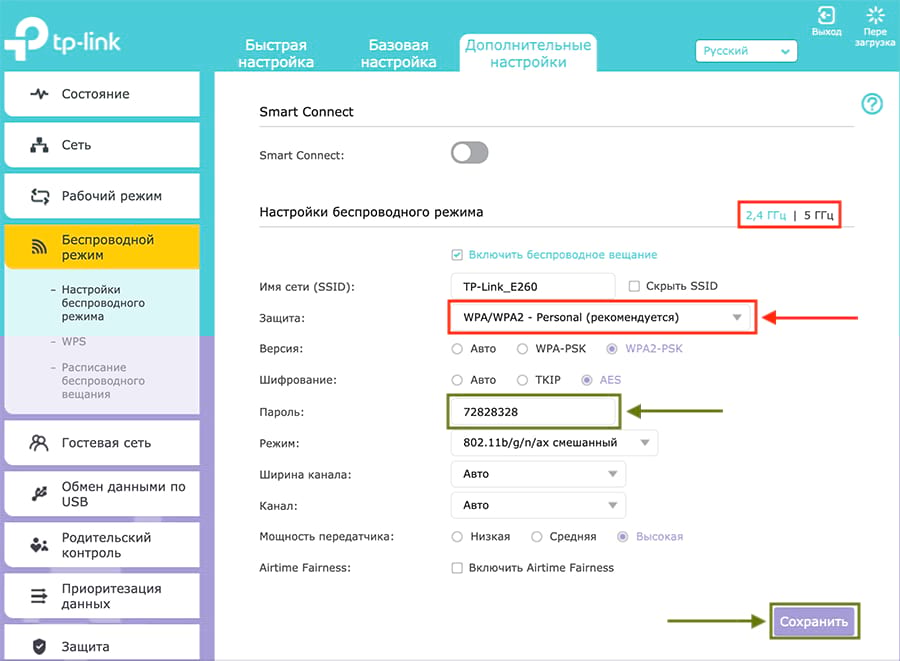Image resolution: width=900 pixels, height=661 pixels.
Task: Click the Защита shield icon
Action: pos(39,646)
